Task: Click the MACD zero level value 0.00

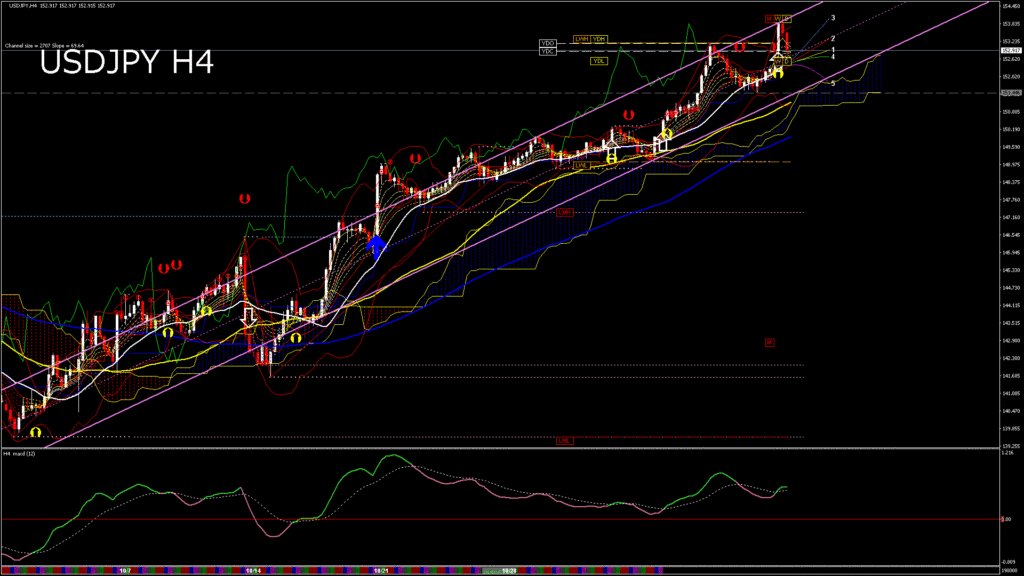Action: coord(1006,519)
